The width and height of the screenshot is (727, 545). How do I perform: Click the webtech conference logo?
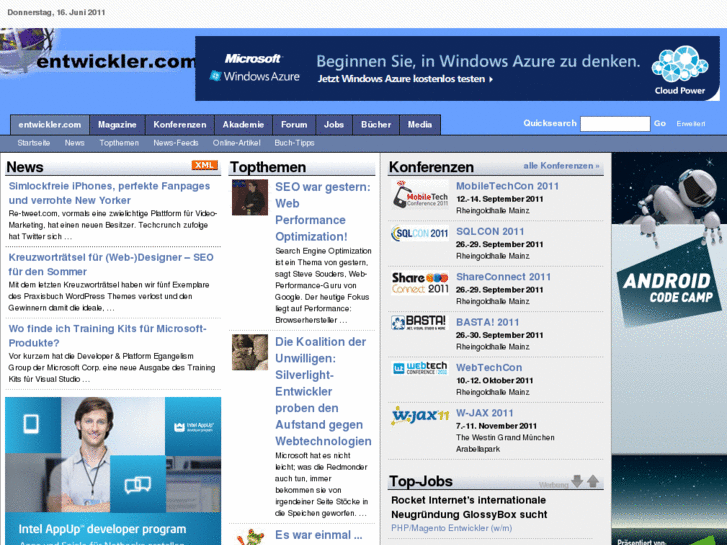[419, 369]
